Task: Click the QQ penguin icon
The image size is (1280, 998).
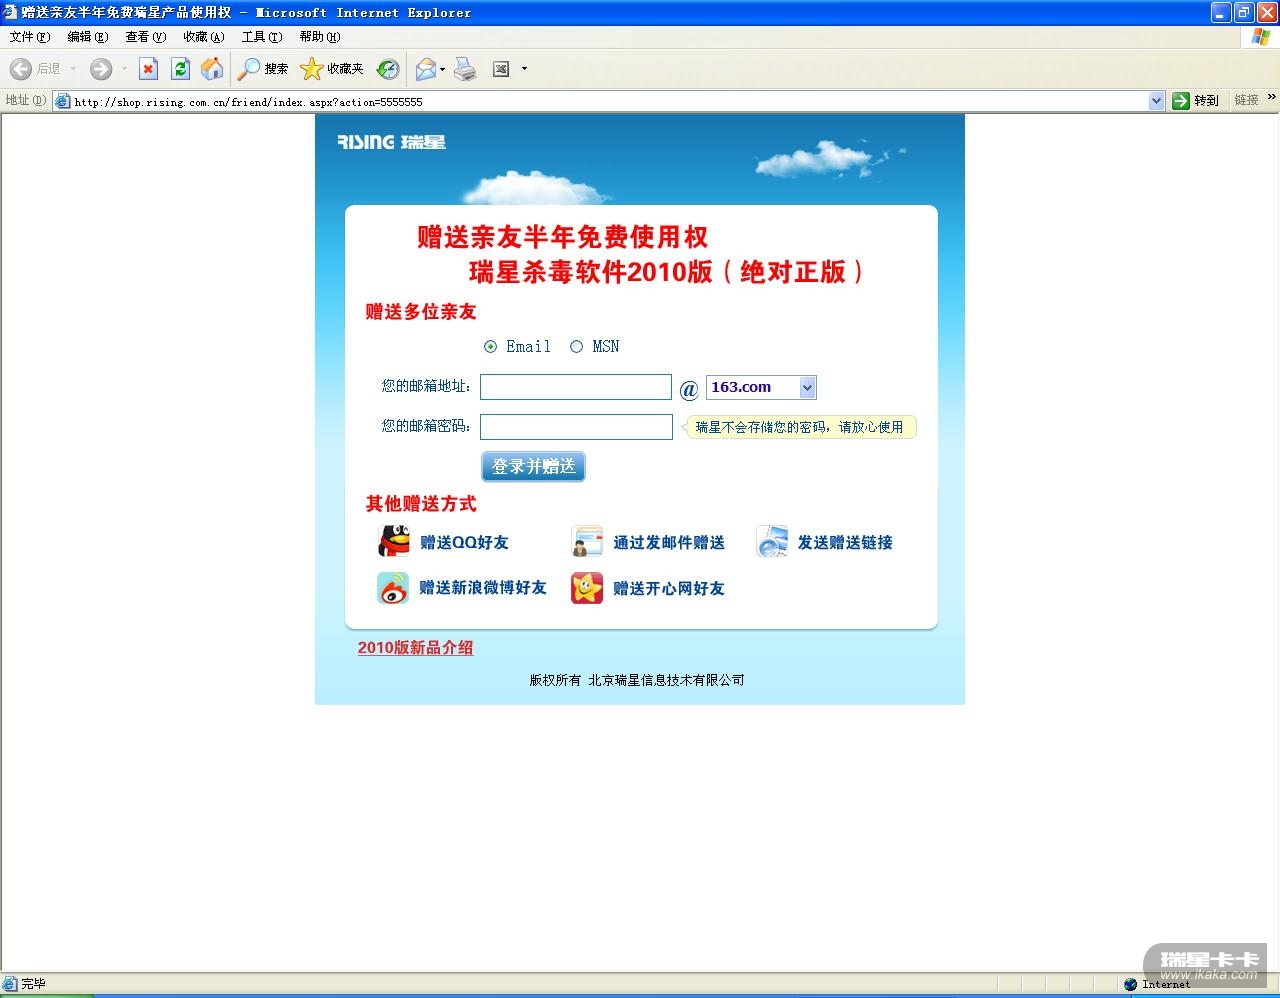Action: click(x=394, y=541)
